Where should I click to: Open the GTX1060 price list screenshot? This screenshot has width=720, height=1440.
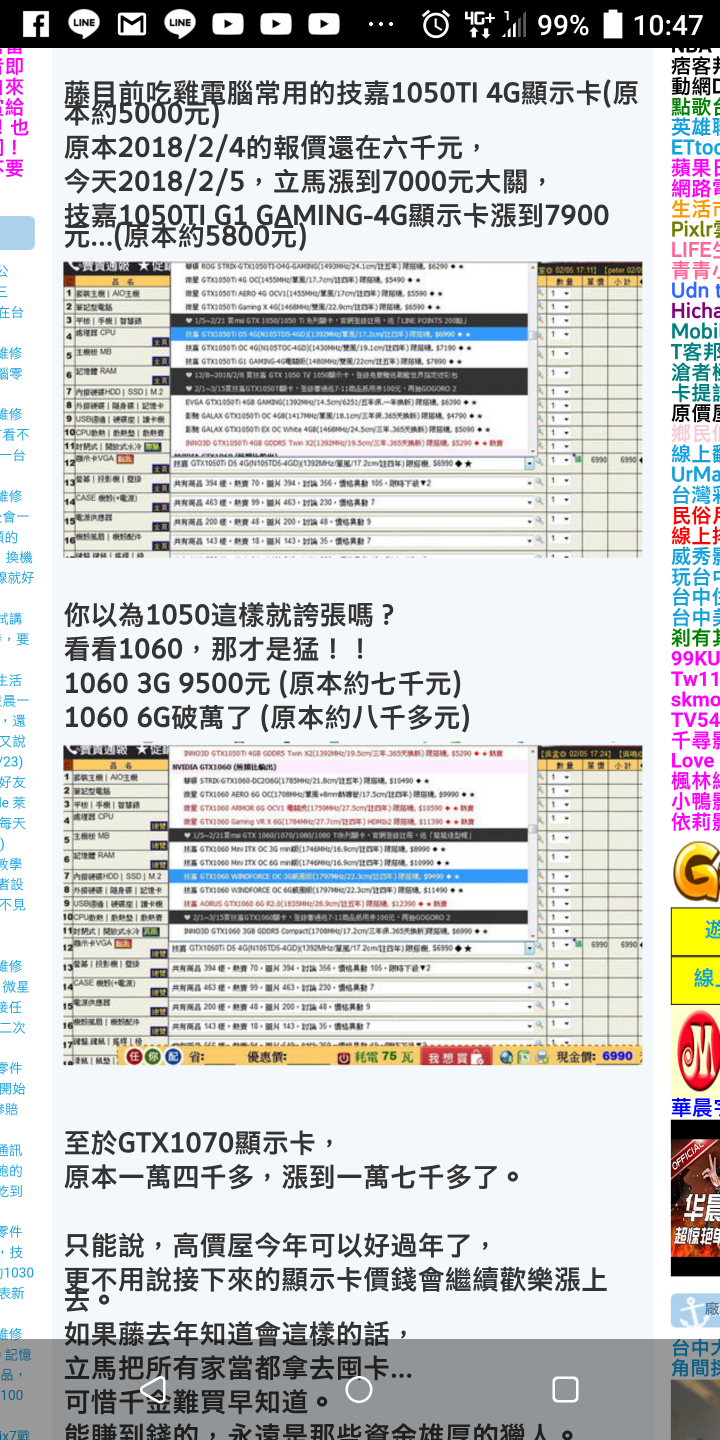353,905
